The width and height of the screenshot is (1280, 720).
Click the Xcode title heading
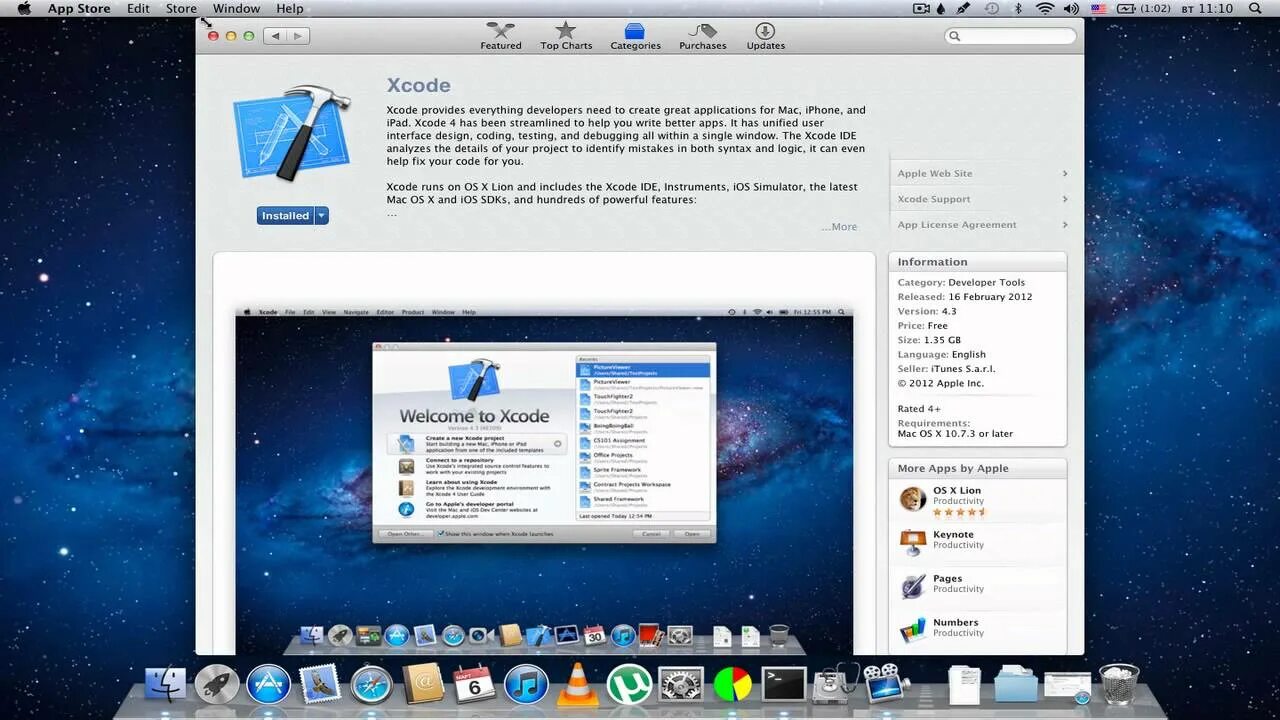coord(418,86)
